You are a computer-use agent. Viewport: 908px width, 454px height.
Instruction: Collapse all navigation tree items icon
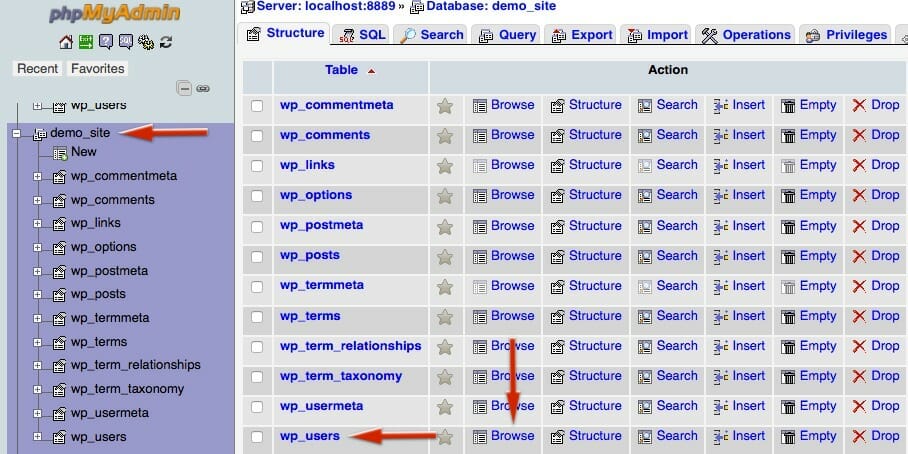pos(184,89)
